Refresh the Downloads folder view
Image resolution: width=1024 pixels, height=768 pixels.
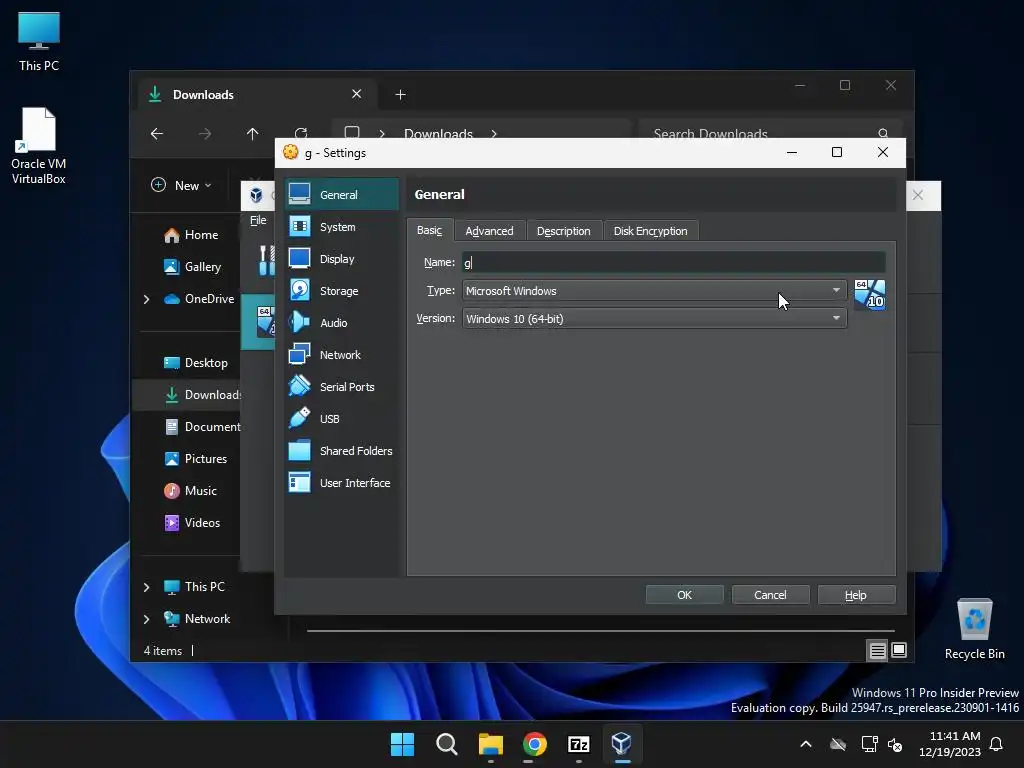point(300,133)
